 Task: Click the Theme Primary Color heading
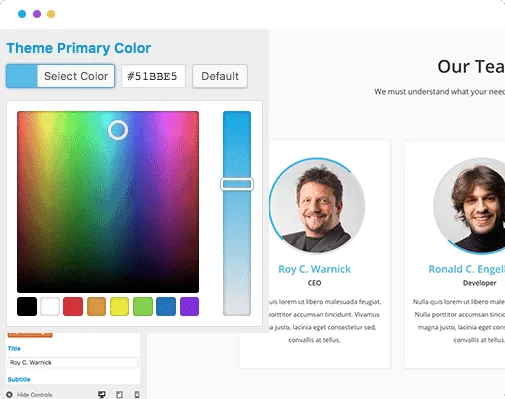(x=79, y=48)
